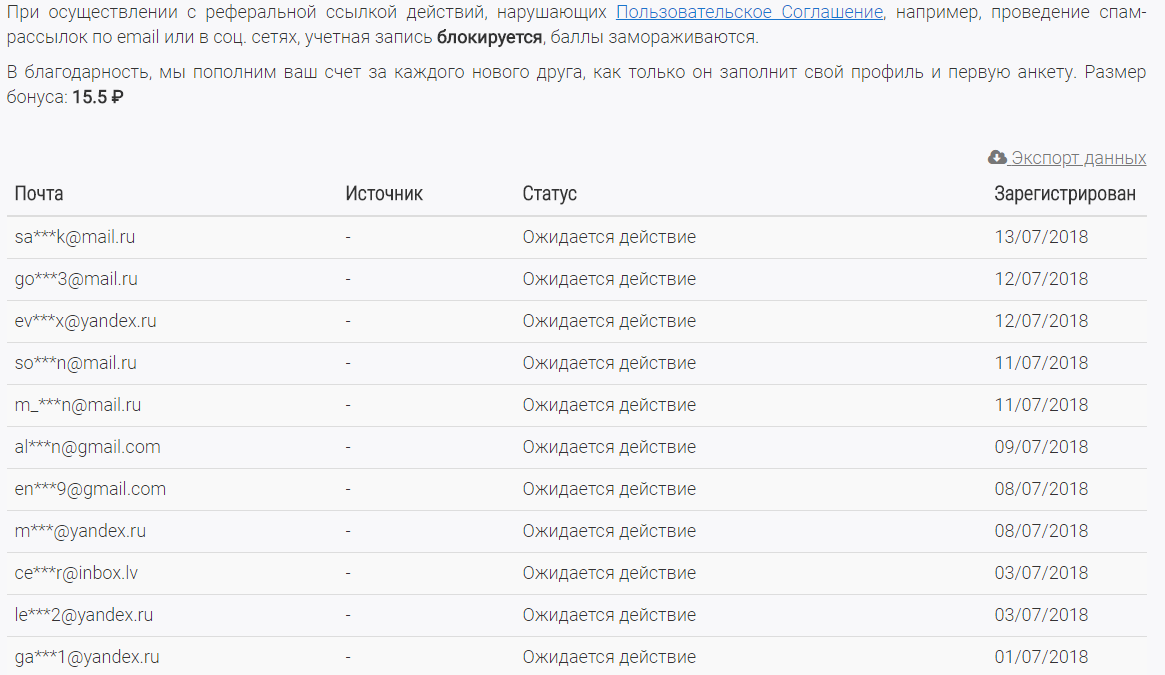The image size is (1165, 675).
Task: Click the ga***1@yandex.ru email cell
Action: pyautogui.click(x=87, y=657)
